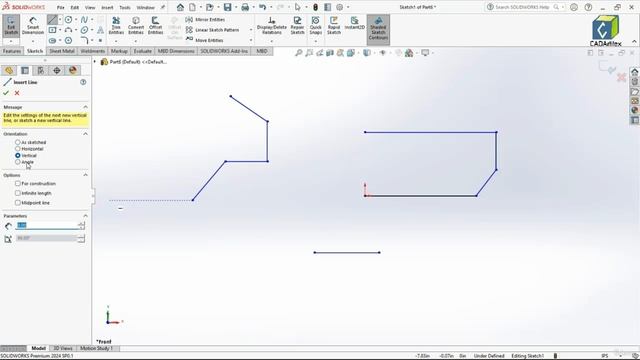Cancel Insert Line with red X
Viewport: 640px width, 360px height.
[17, 93]
